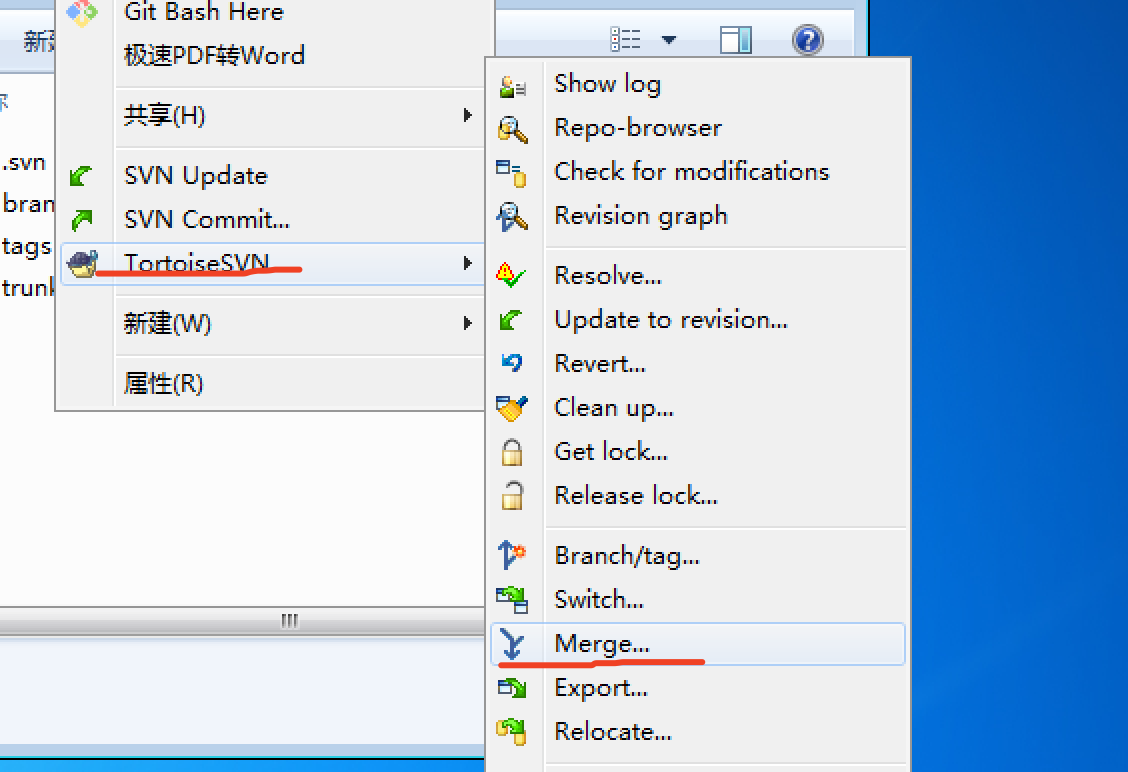
Task: Click the Show log icon
Action: click(x=512, y=85)
